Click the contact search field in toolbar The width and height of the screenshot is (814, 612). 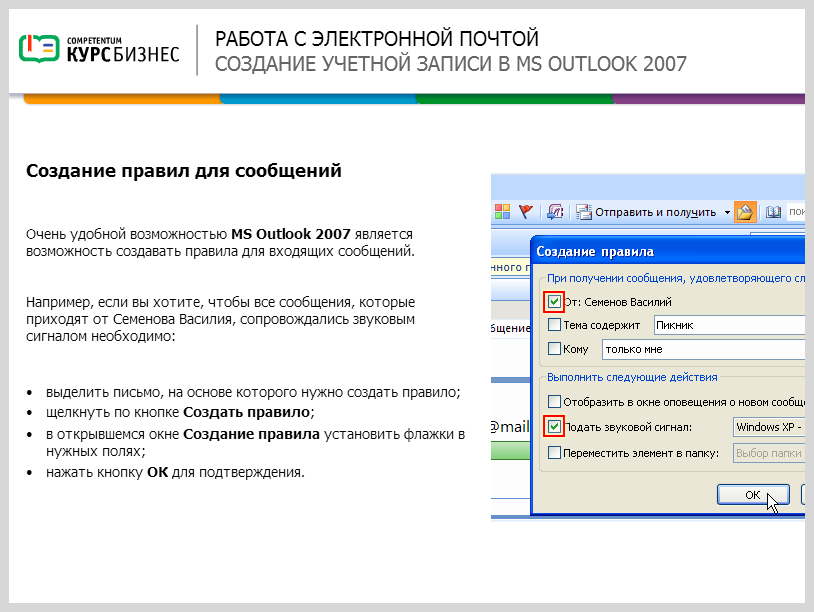(796, 212)
